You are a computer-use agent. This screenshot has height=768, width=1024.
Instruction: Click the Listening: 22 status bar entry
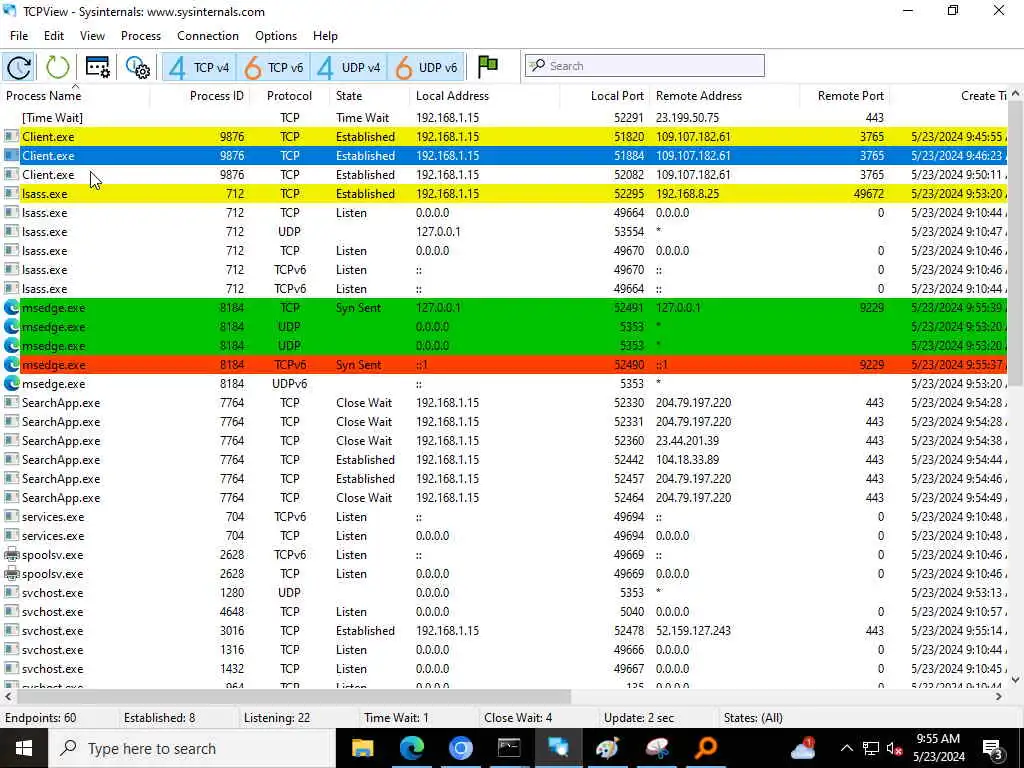pyautogui.click(x=277, y=718)
